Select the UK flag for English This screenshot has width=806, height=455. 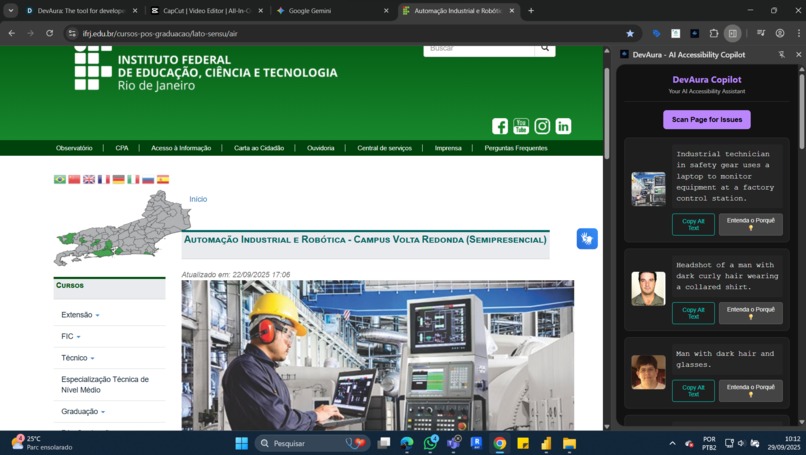pos(89,179)
